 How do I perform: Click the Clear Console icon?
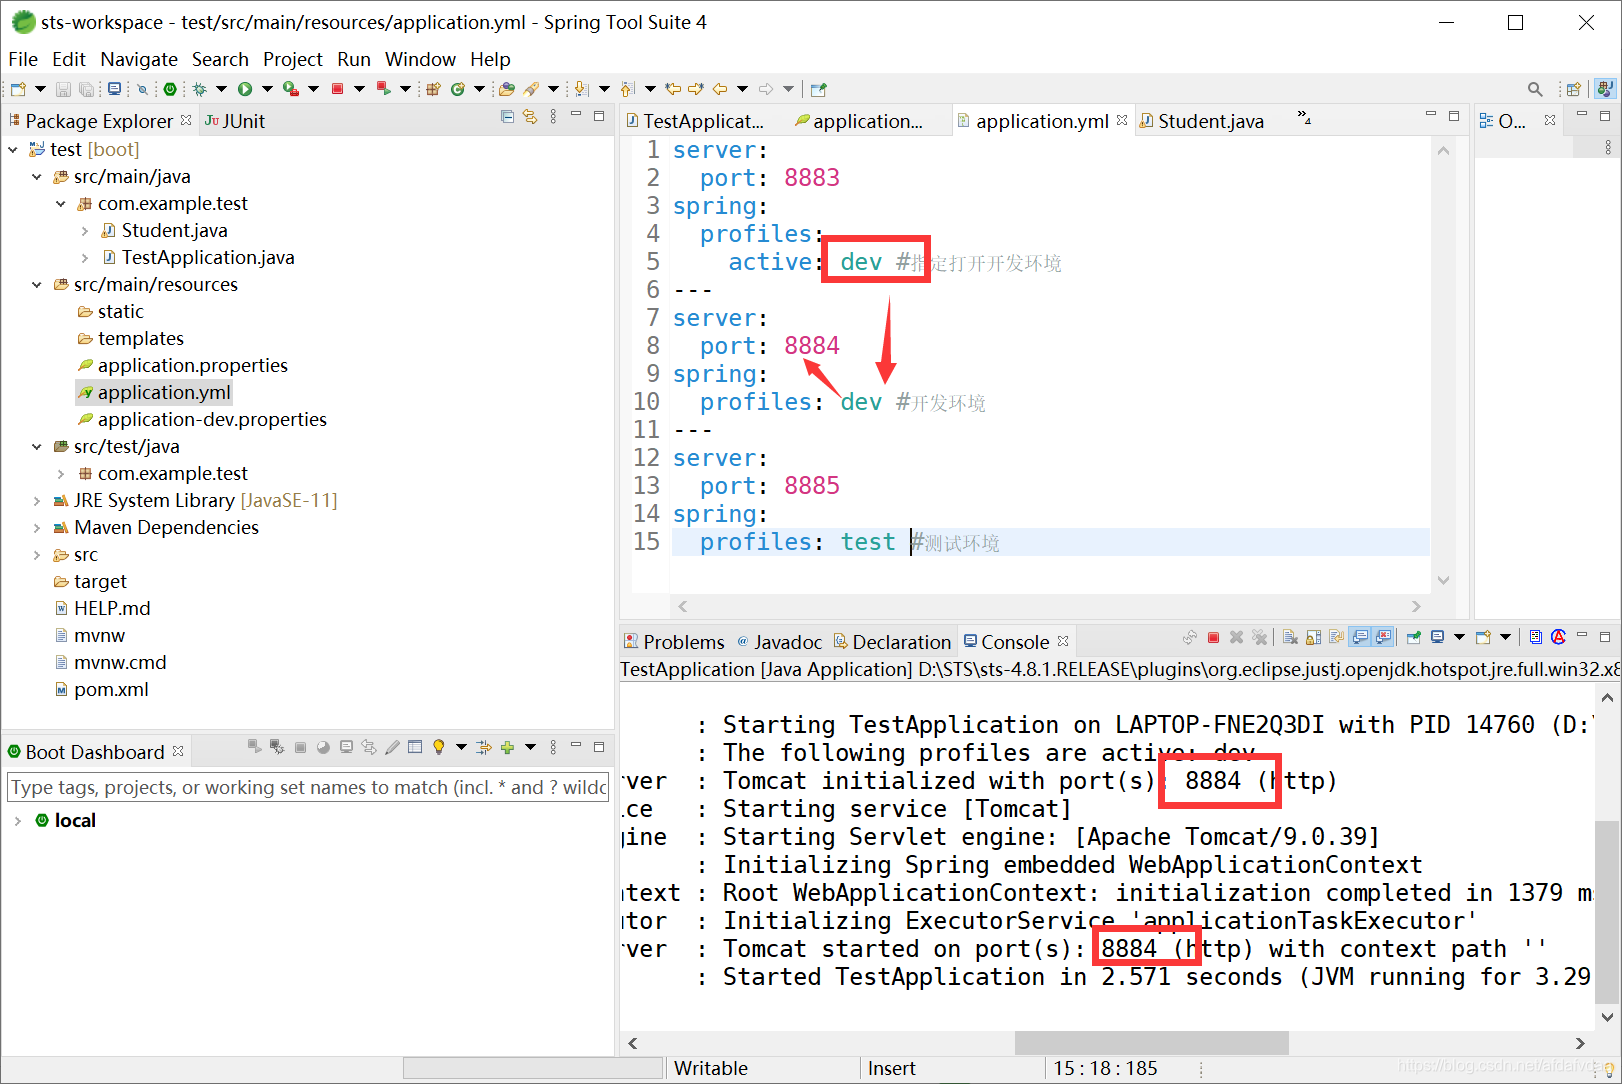coord(1290,637)
